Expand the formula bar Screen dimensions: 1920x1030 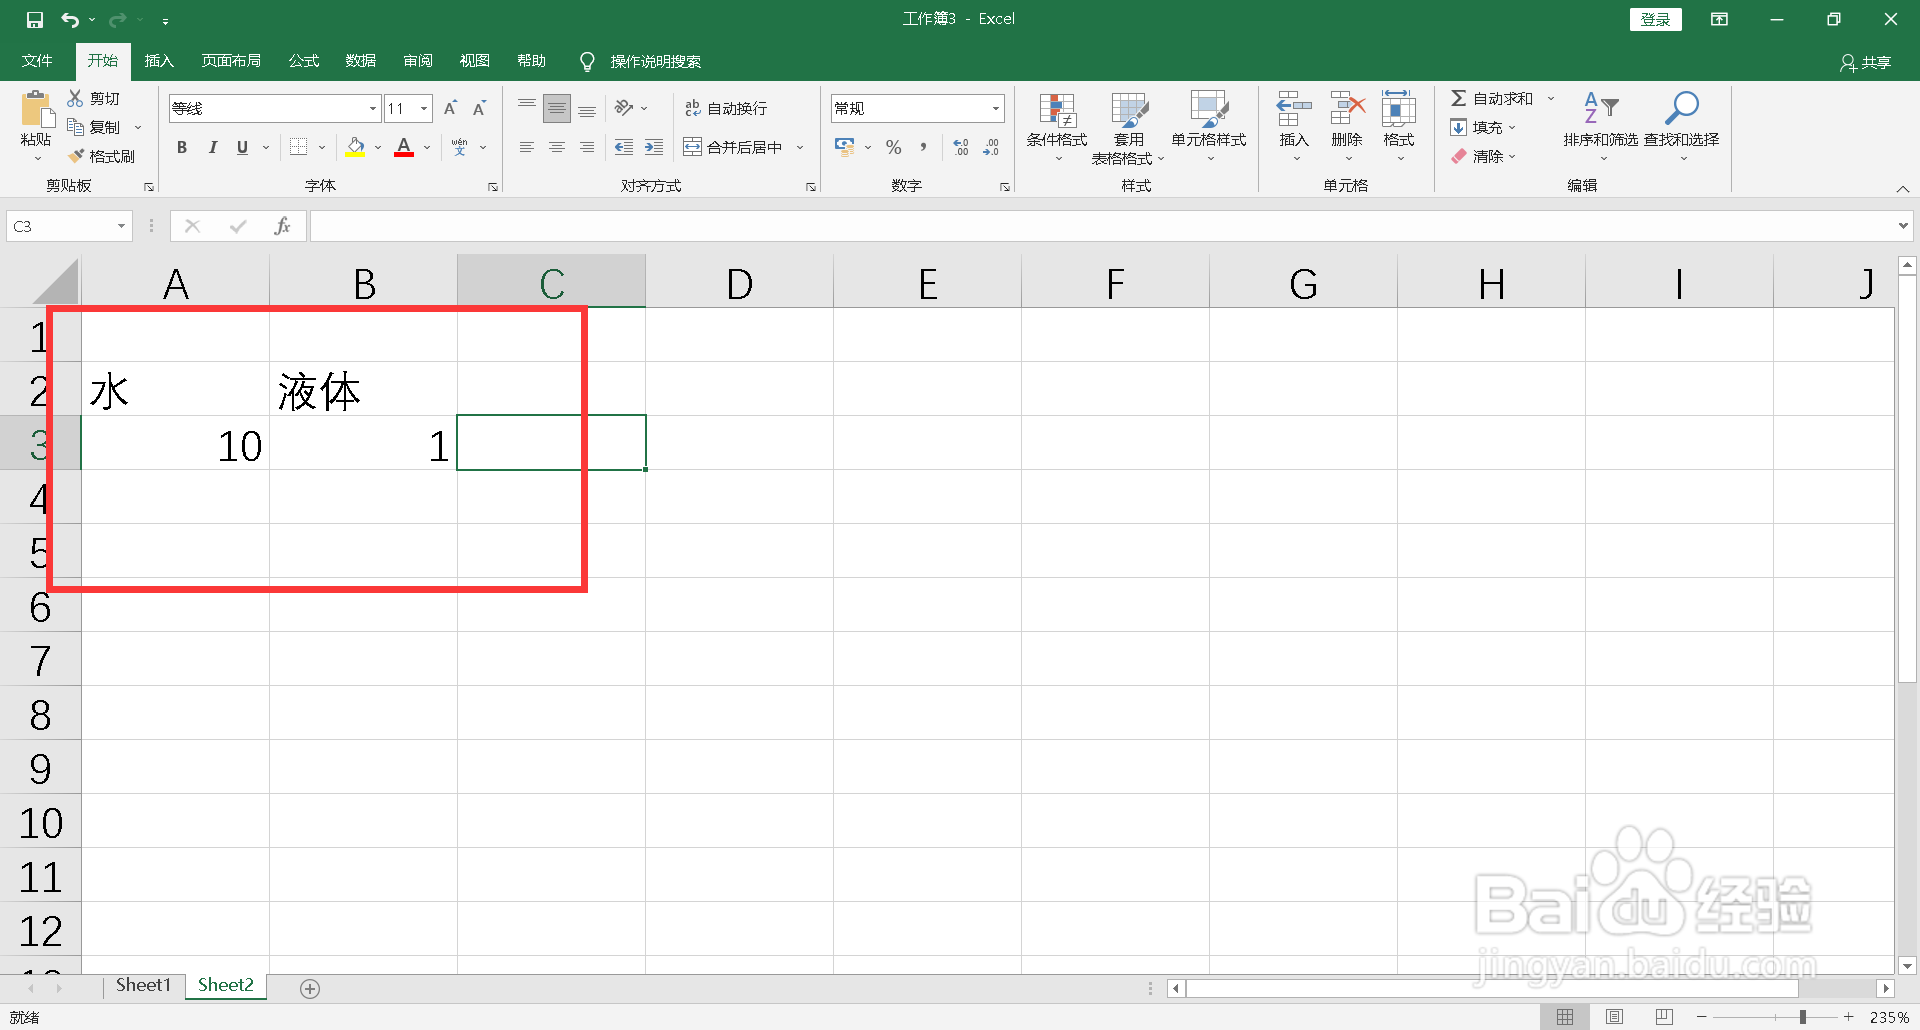pos(1903,226)
